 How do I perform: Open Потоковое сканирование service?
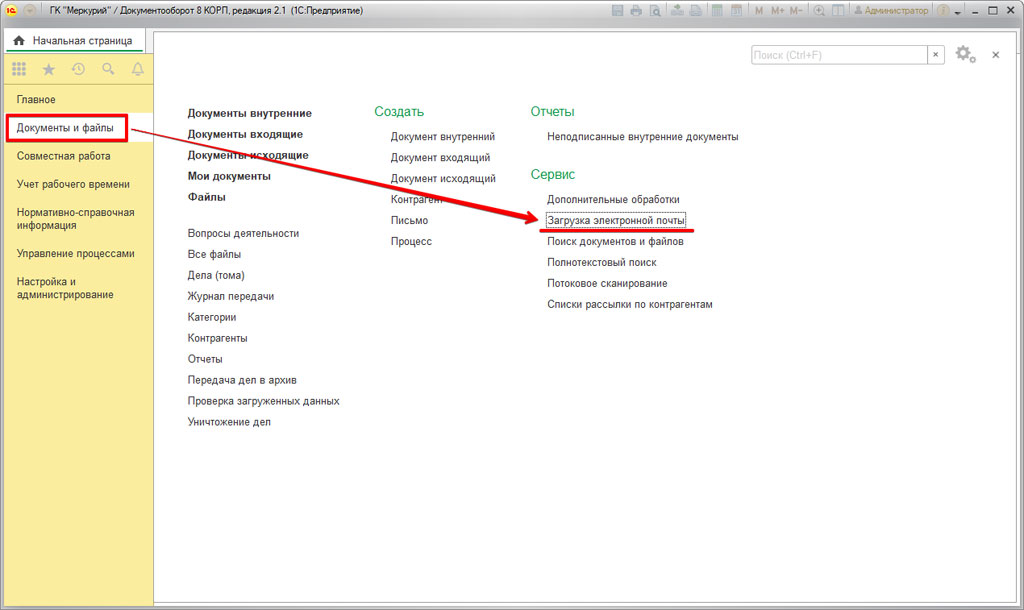(x=607, y=283)
